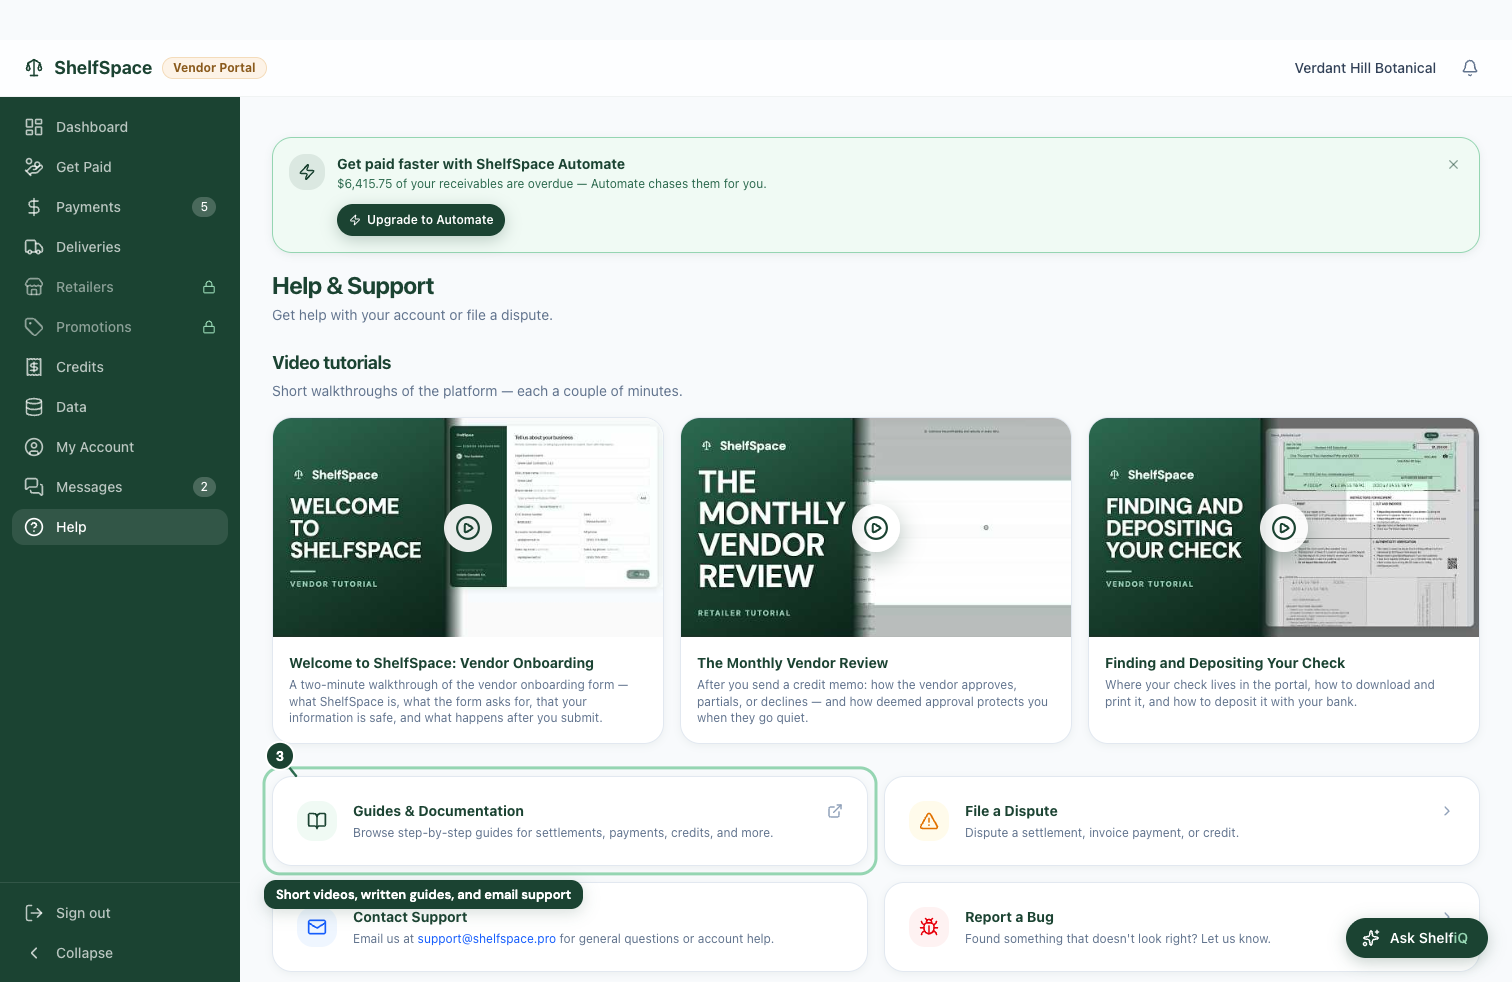
Task: Click Verdant Hill Botanical account name
Action: coord(1365,68)
